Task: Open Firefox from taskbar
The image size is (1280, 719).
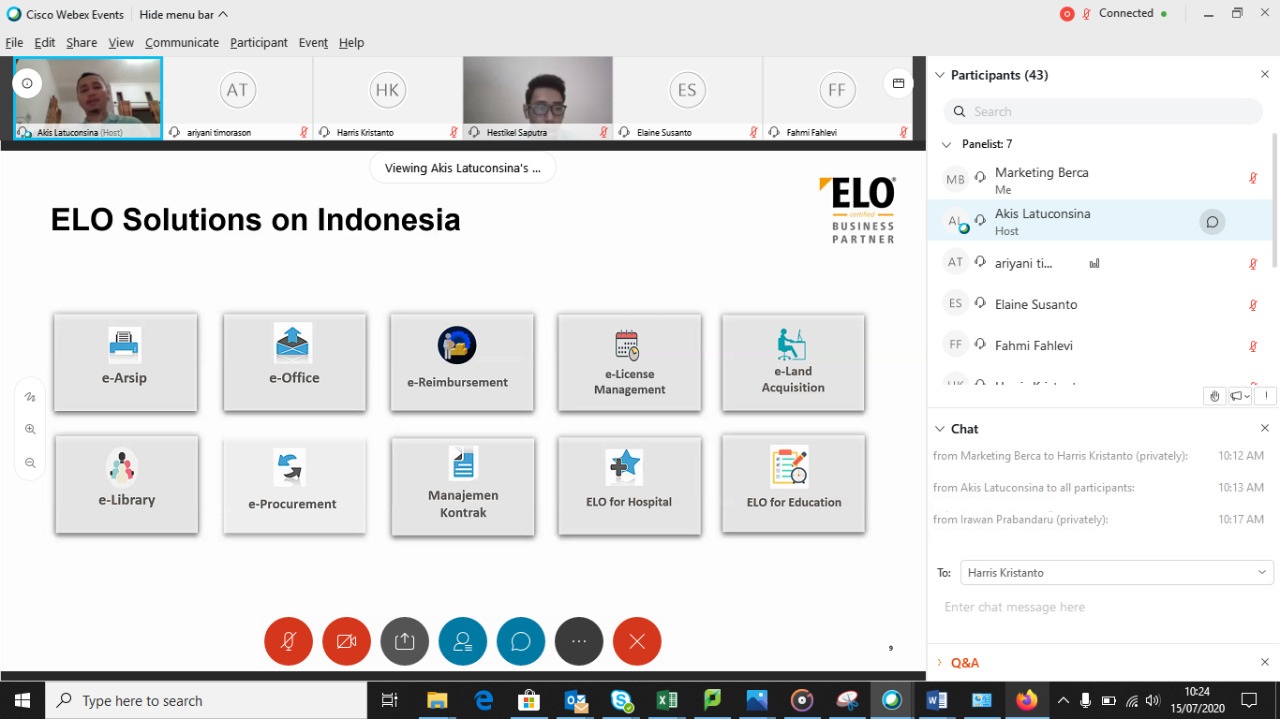Action: pyautogui.click(x=1027, y=700)
